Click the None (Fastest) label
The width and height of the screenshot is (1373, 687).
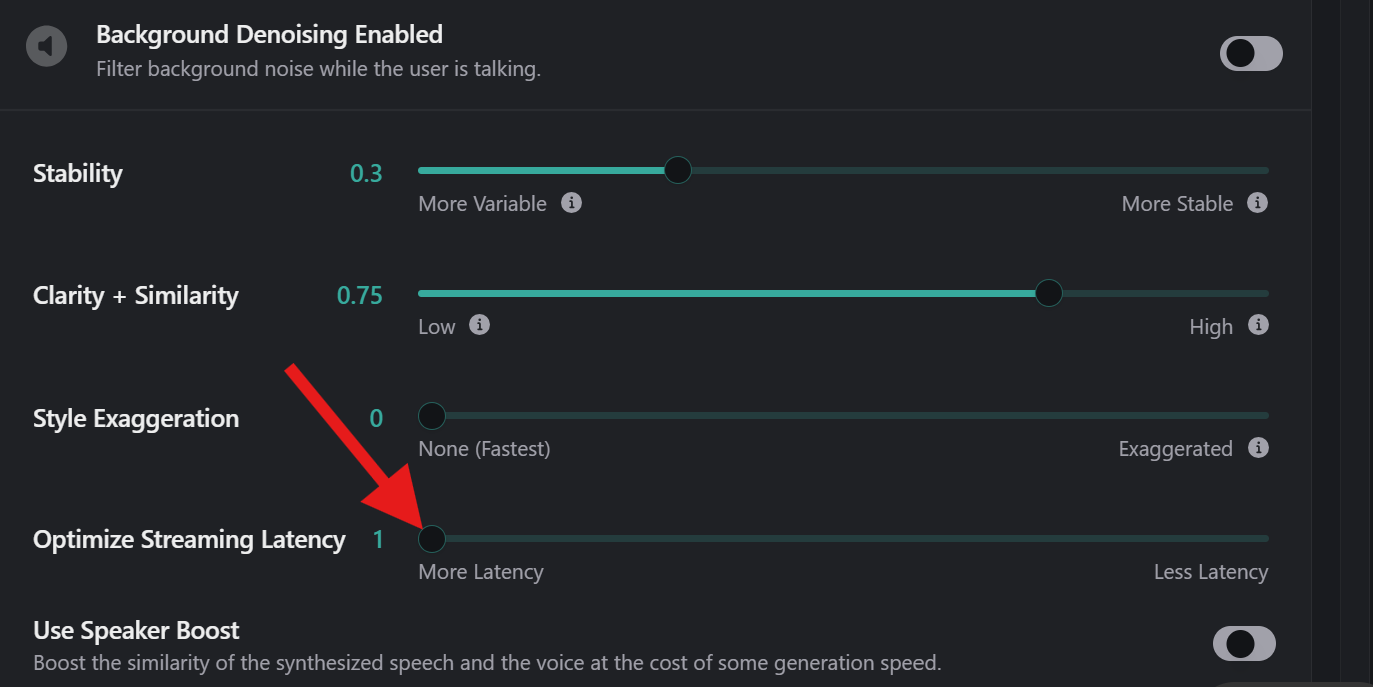point(484,449)
